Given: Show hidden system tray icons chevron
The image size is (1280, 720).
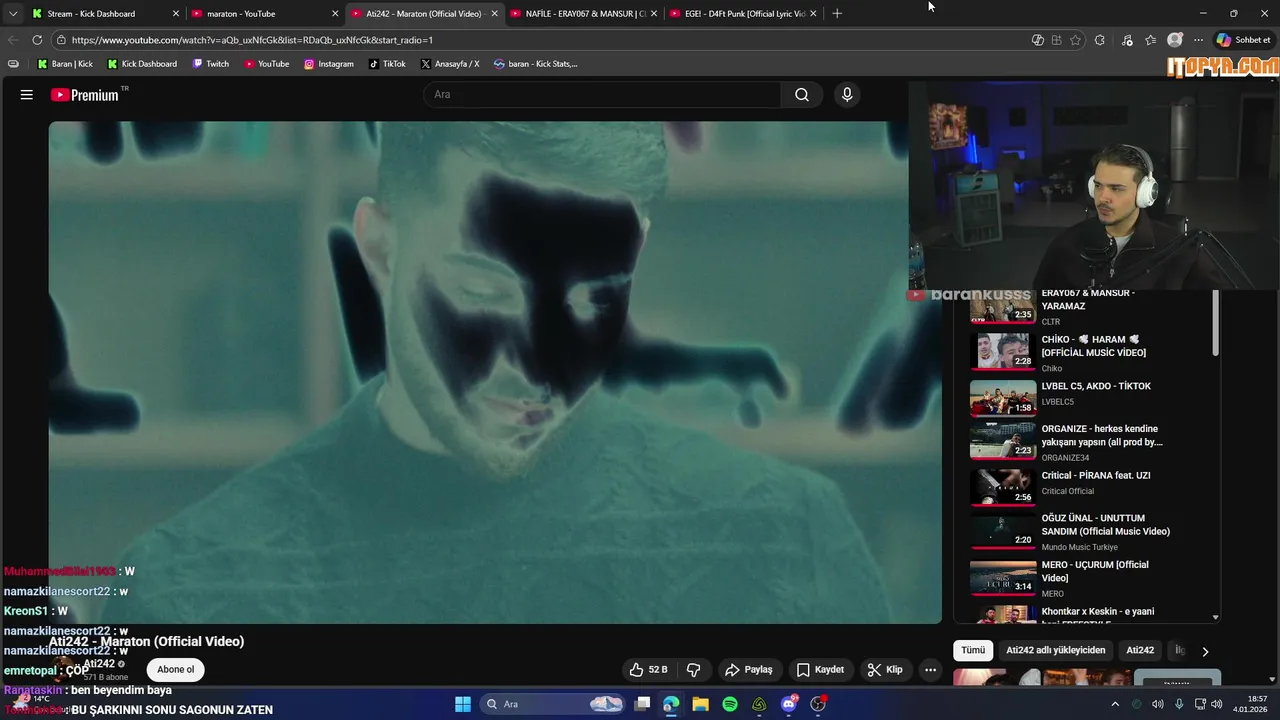Looking at the screenshot, I should (1115, 704).
